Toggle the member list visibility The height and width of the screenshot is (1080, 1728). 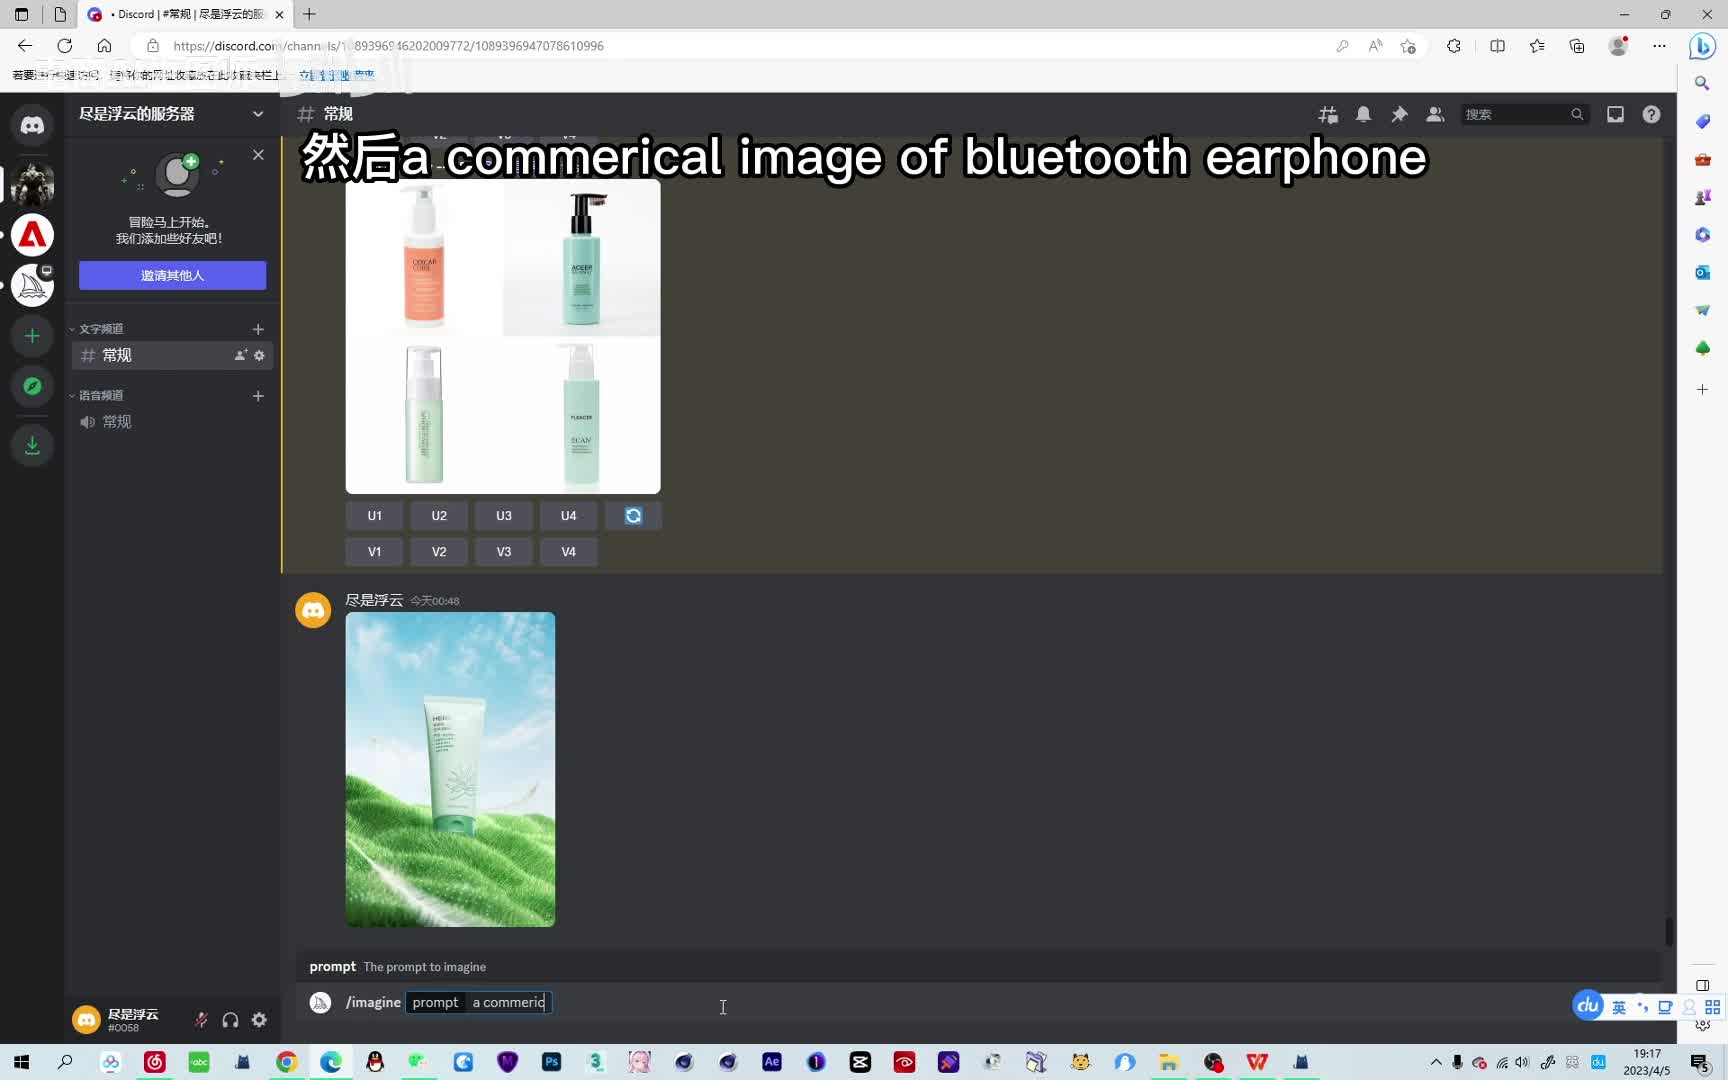pyautogui.click(x=1435, y=115)
